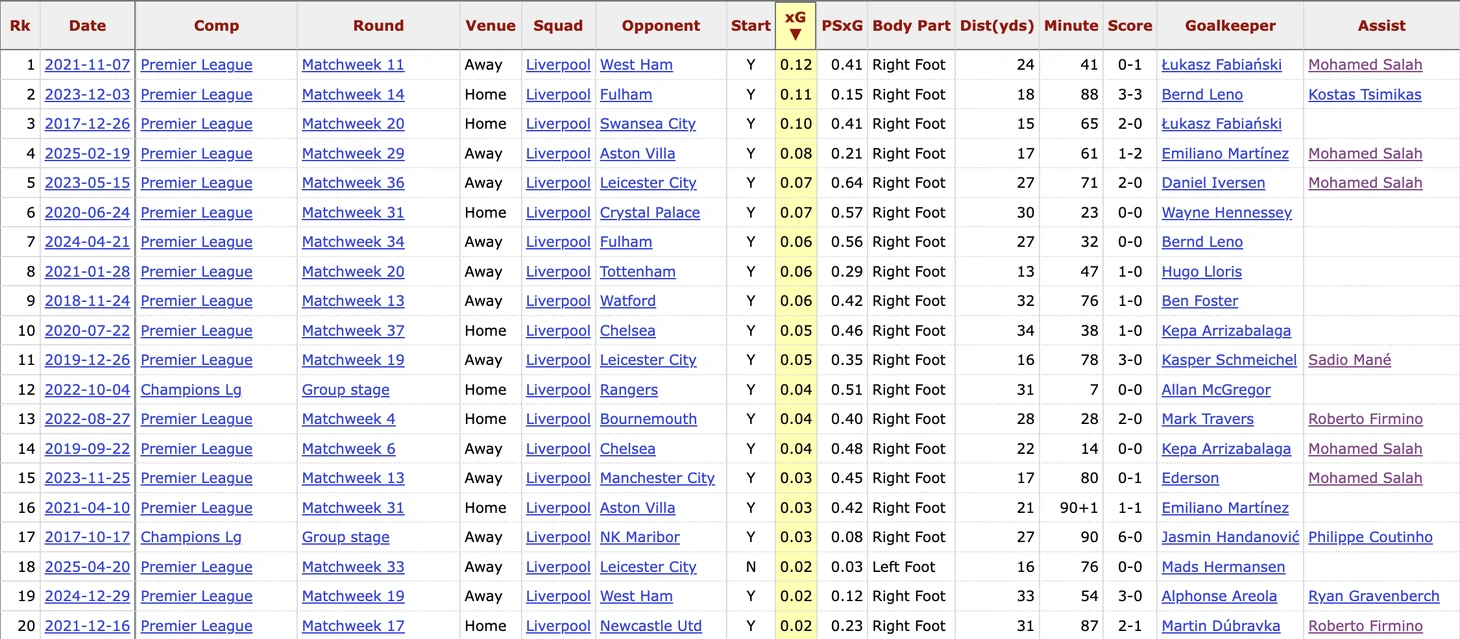
Task: Open the 2021-11-07 match date link
Action: pyautogui.click(x=88, y=65)
